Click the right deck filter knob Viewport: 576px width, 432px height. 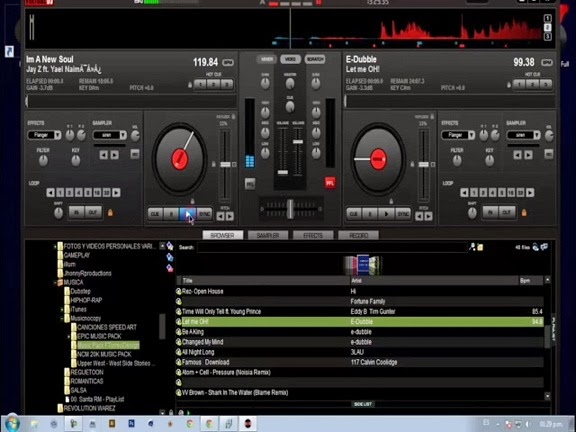(457, 161)
